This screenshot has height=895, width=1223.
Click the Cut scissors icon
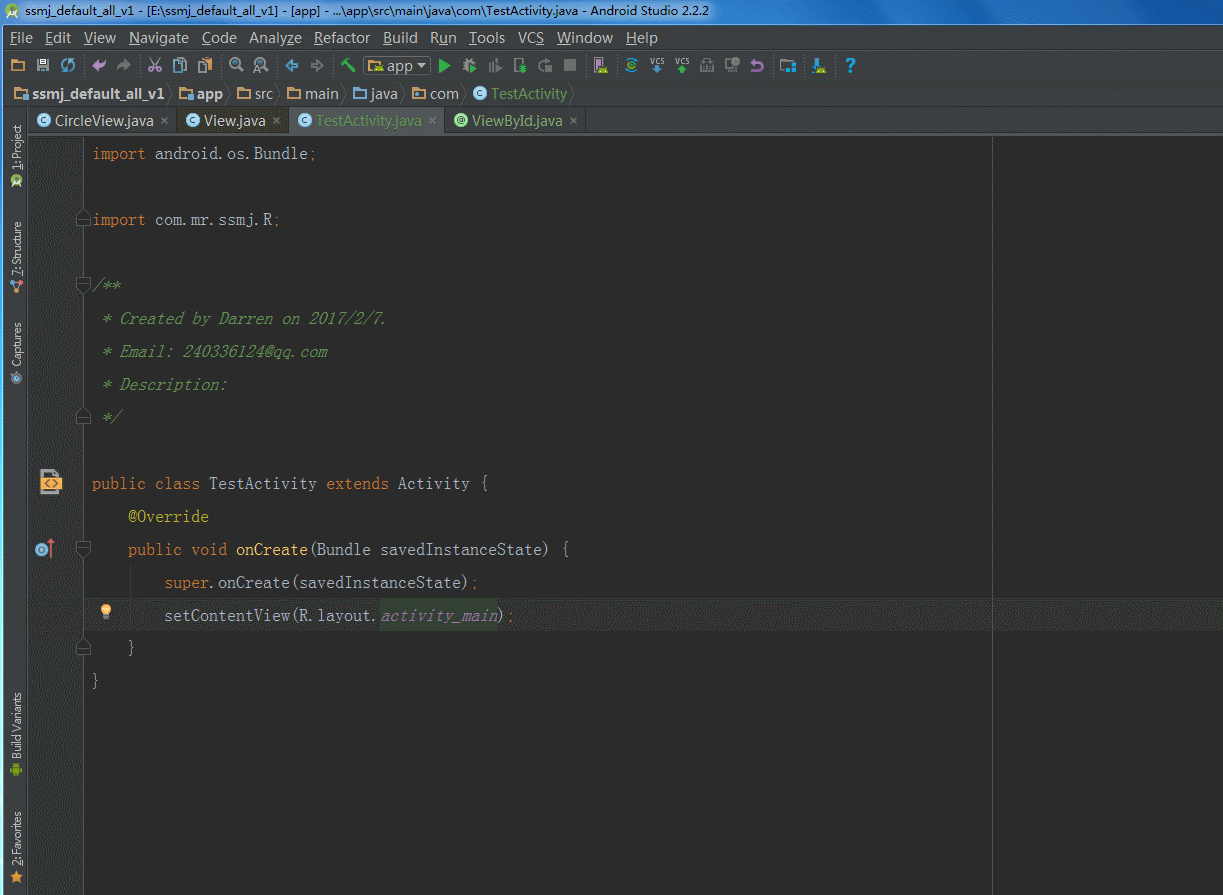click(x=155, y=65)
